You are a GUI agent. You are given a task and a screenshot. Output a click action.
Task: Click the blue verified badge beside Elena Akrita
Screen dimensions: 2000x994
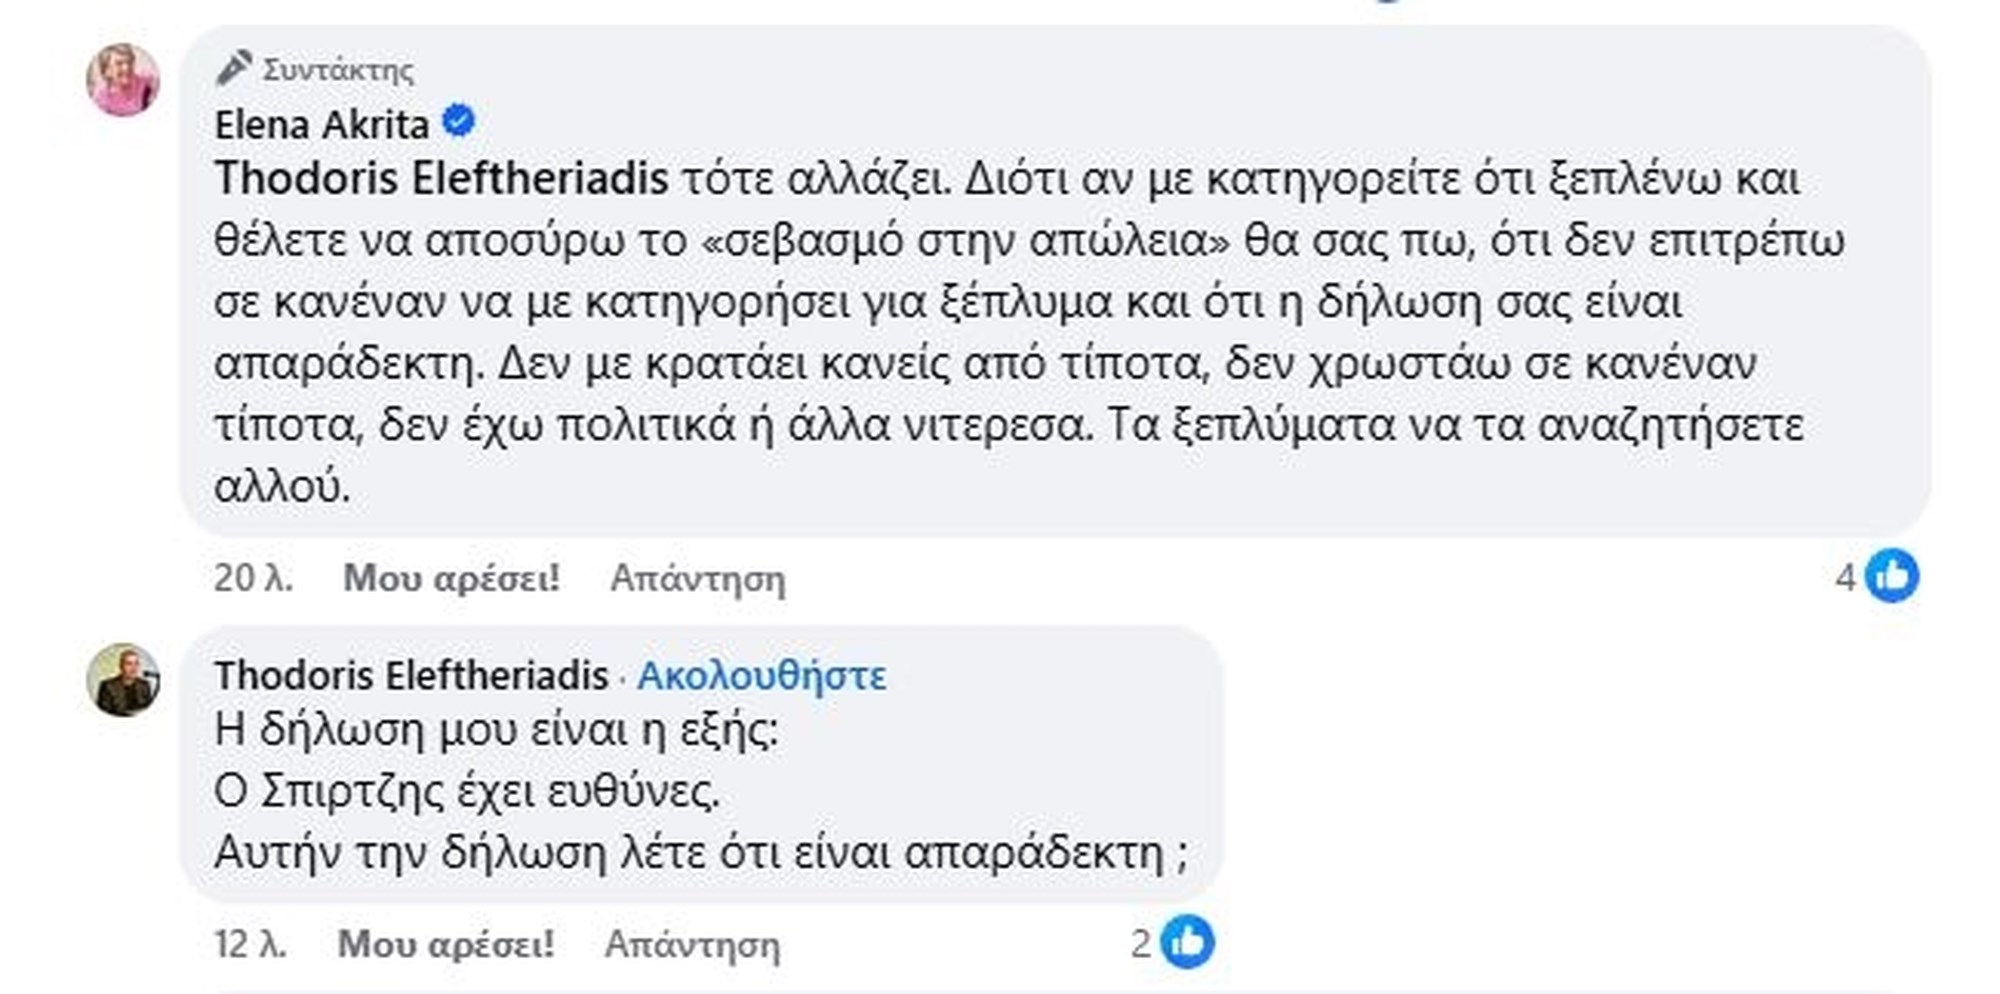pos(459,122)
